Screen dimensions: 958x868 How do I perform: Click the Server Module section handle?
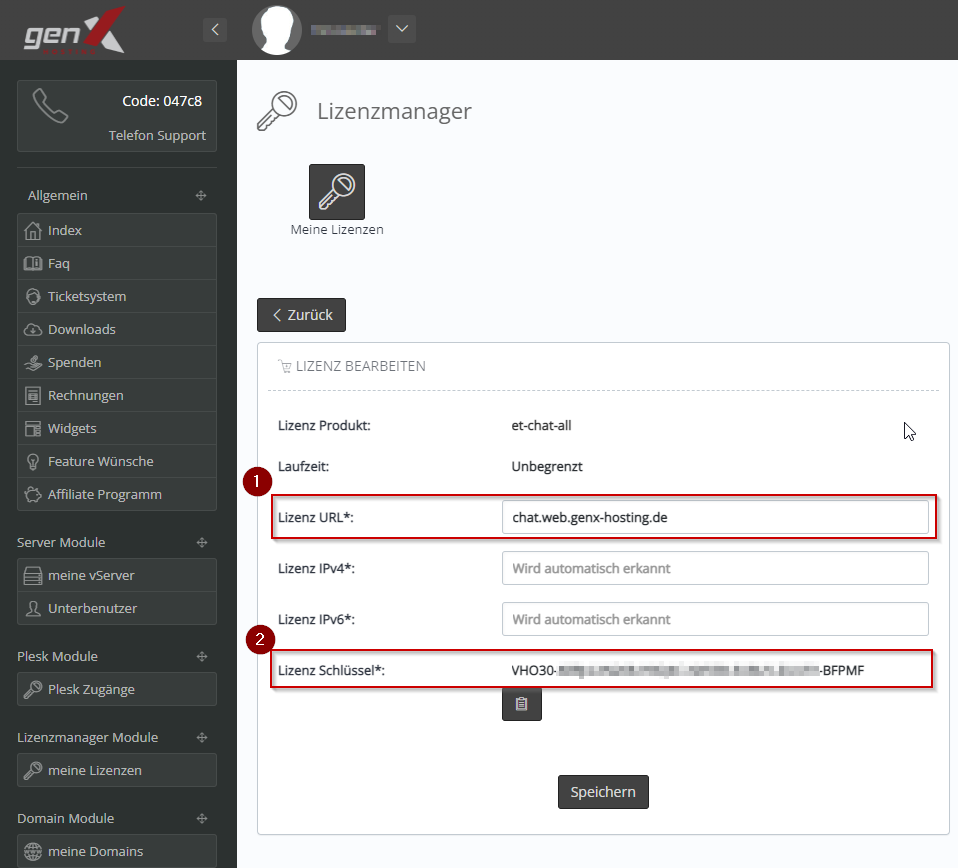(201, 542)
